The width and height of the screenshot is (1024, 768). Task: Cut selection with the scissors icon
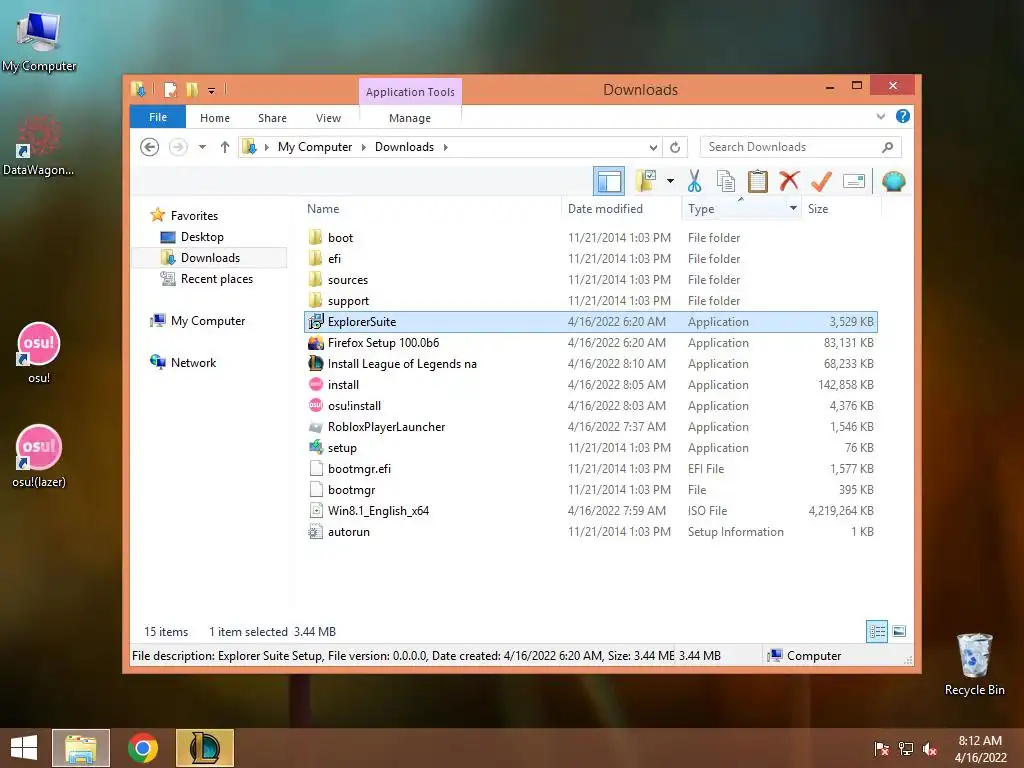[694, 181]
